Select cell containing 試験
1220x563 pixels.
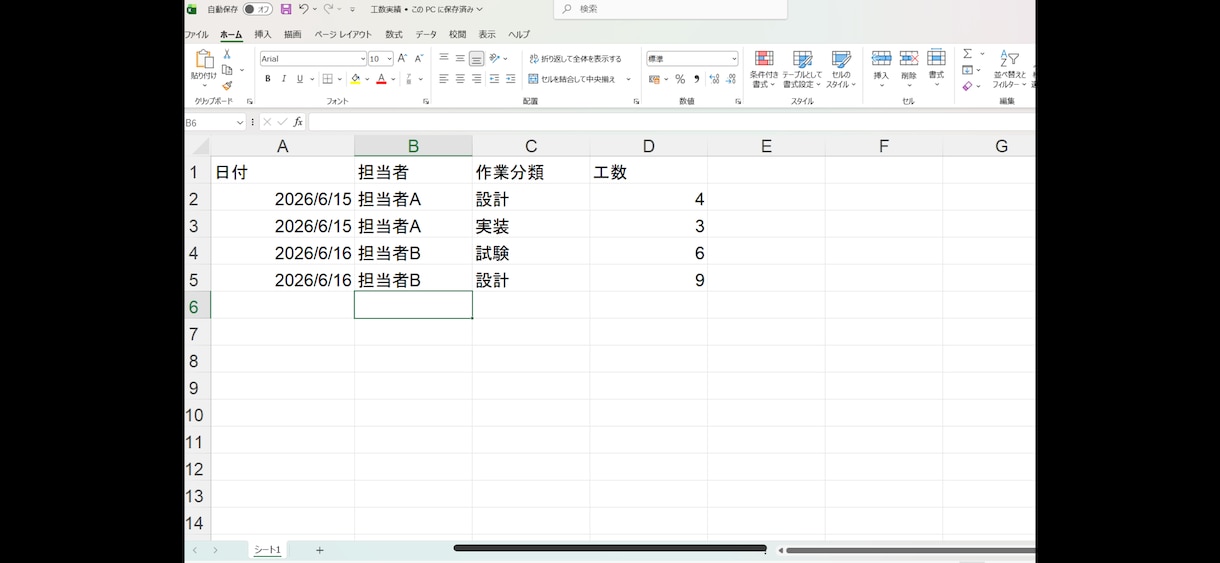[531, 253]
